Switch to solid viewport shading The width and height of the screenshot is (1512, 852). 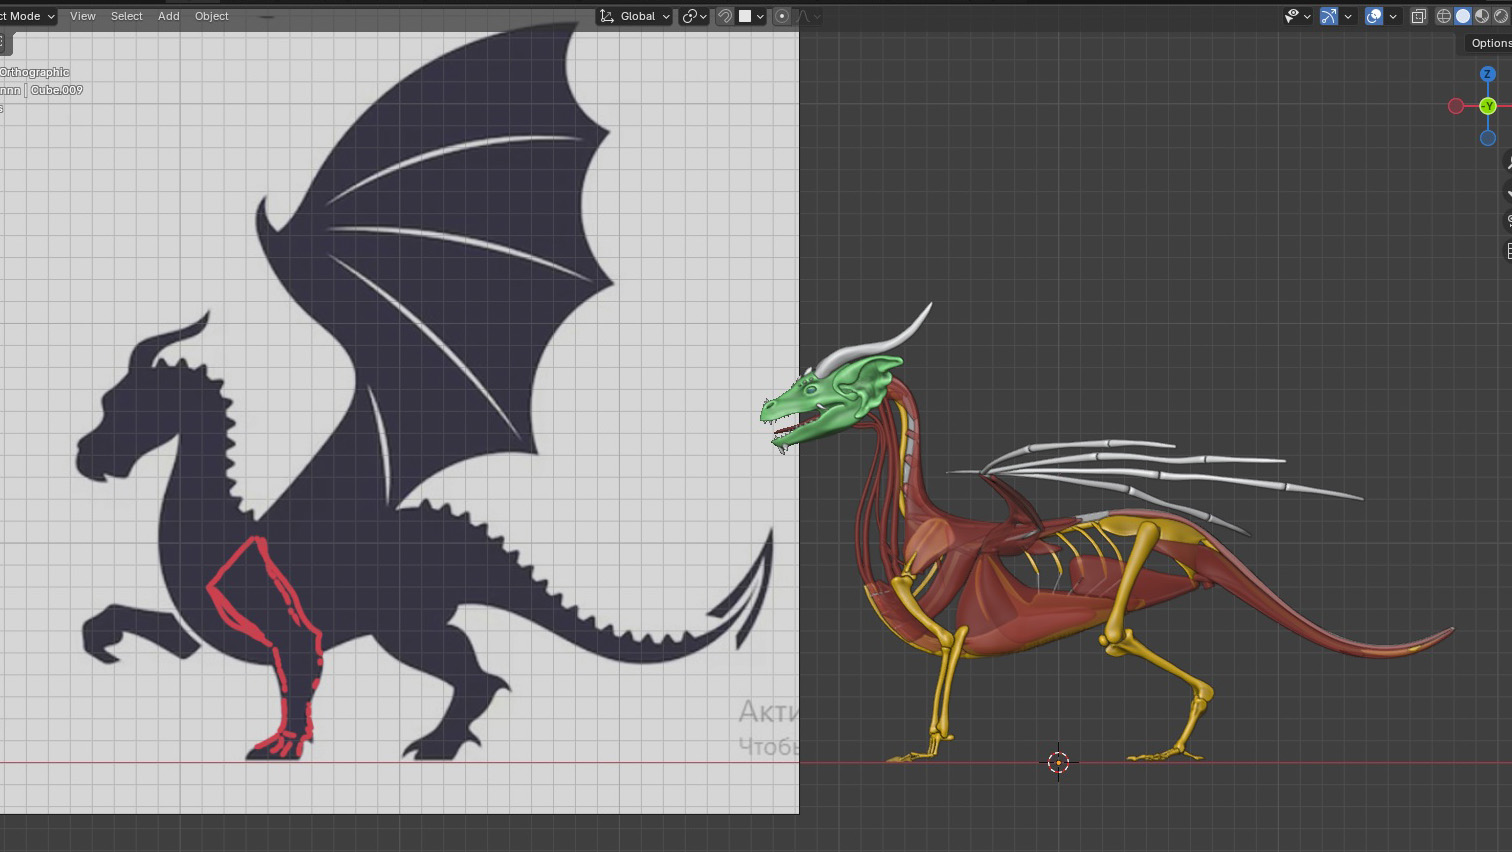pos(1463,16)
